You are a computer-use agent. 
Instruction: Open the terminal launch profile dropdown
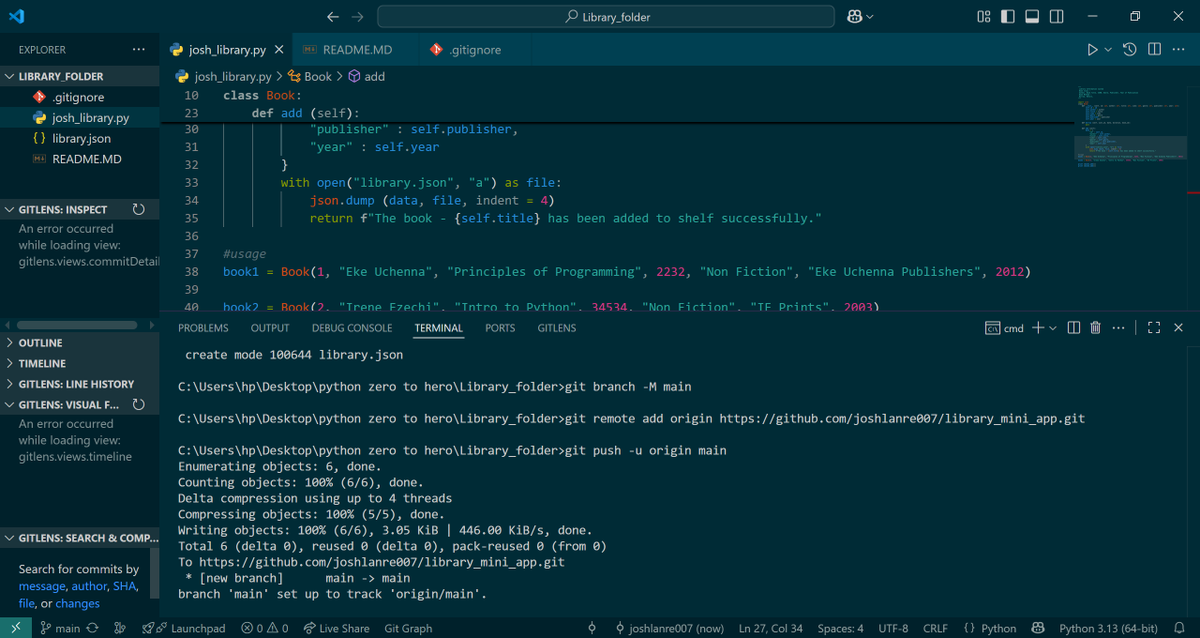point(1053,327)
